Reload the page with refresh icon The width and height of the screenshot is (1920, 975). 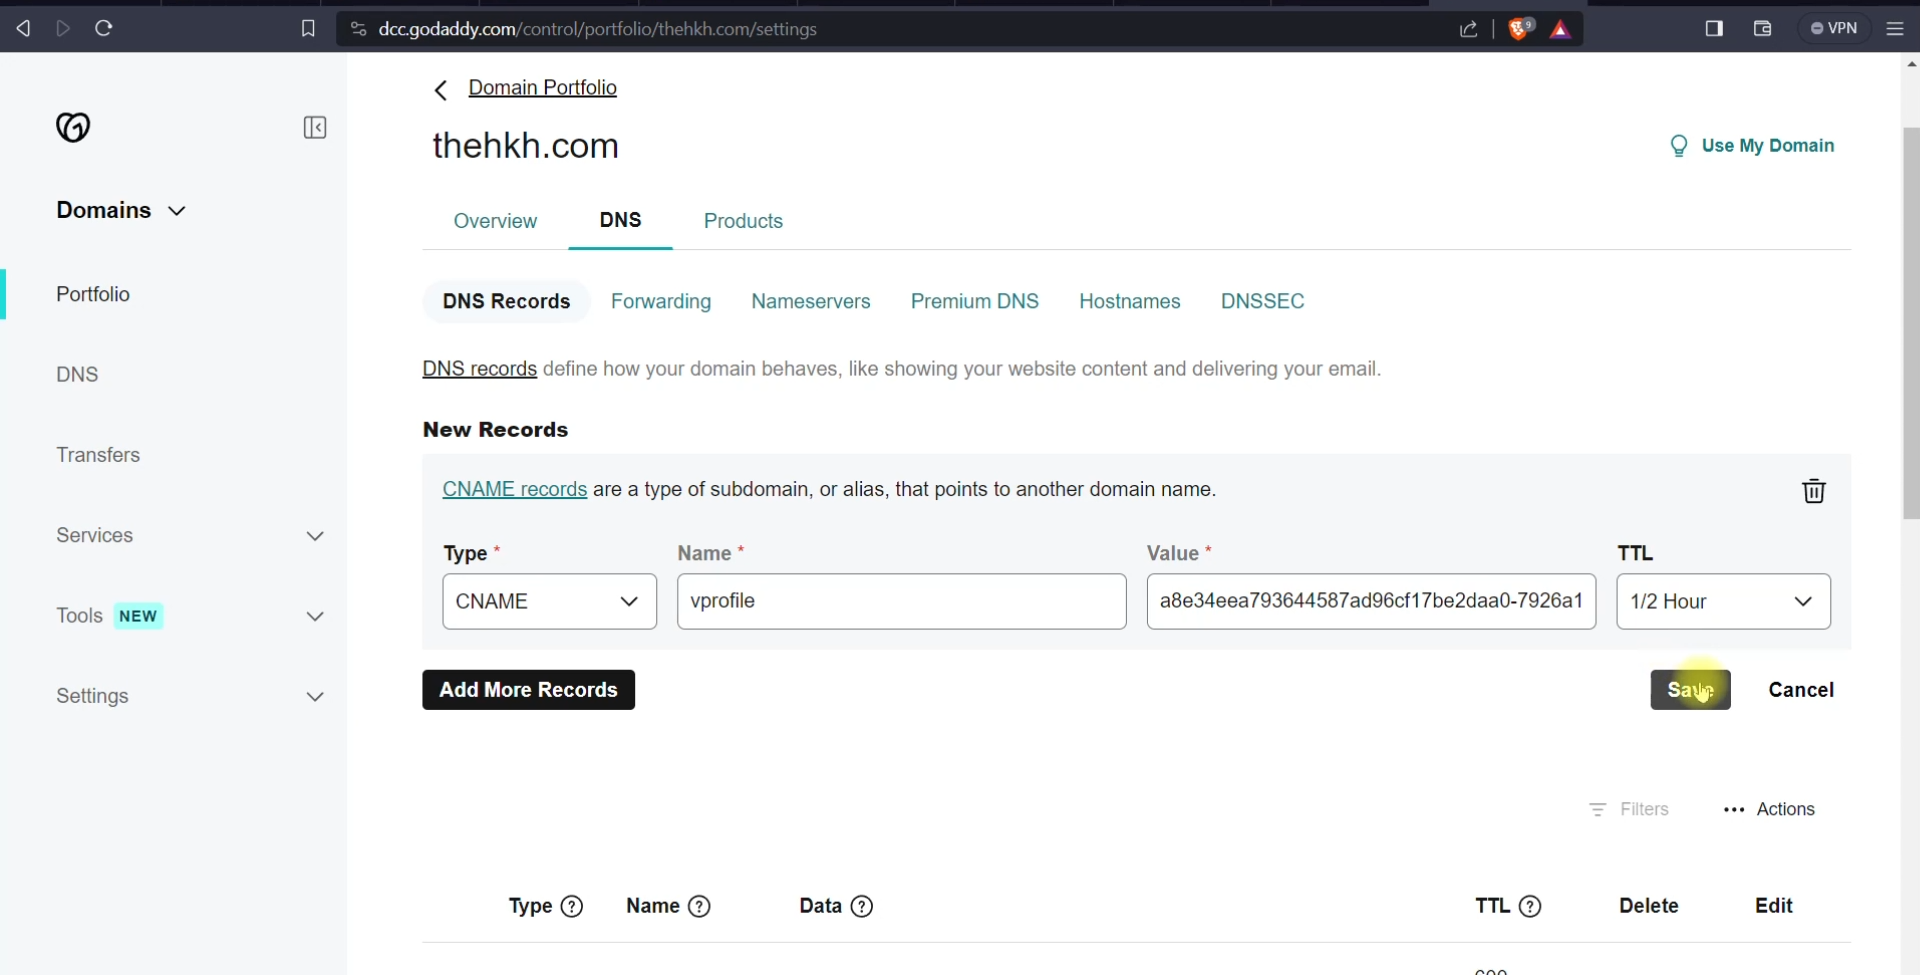pos(104,28)
